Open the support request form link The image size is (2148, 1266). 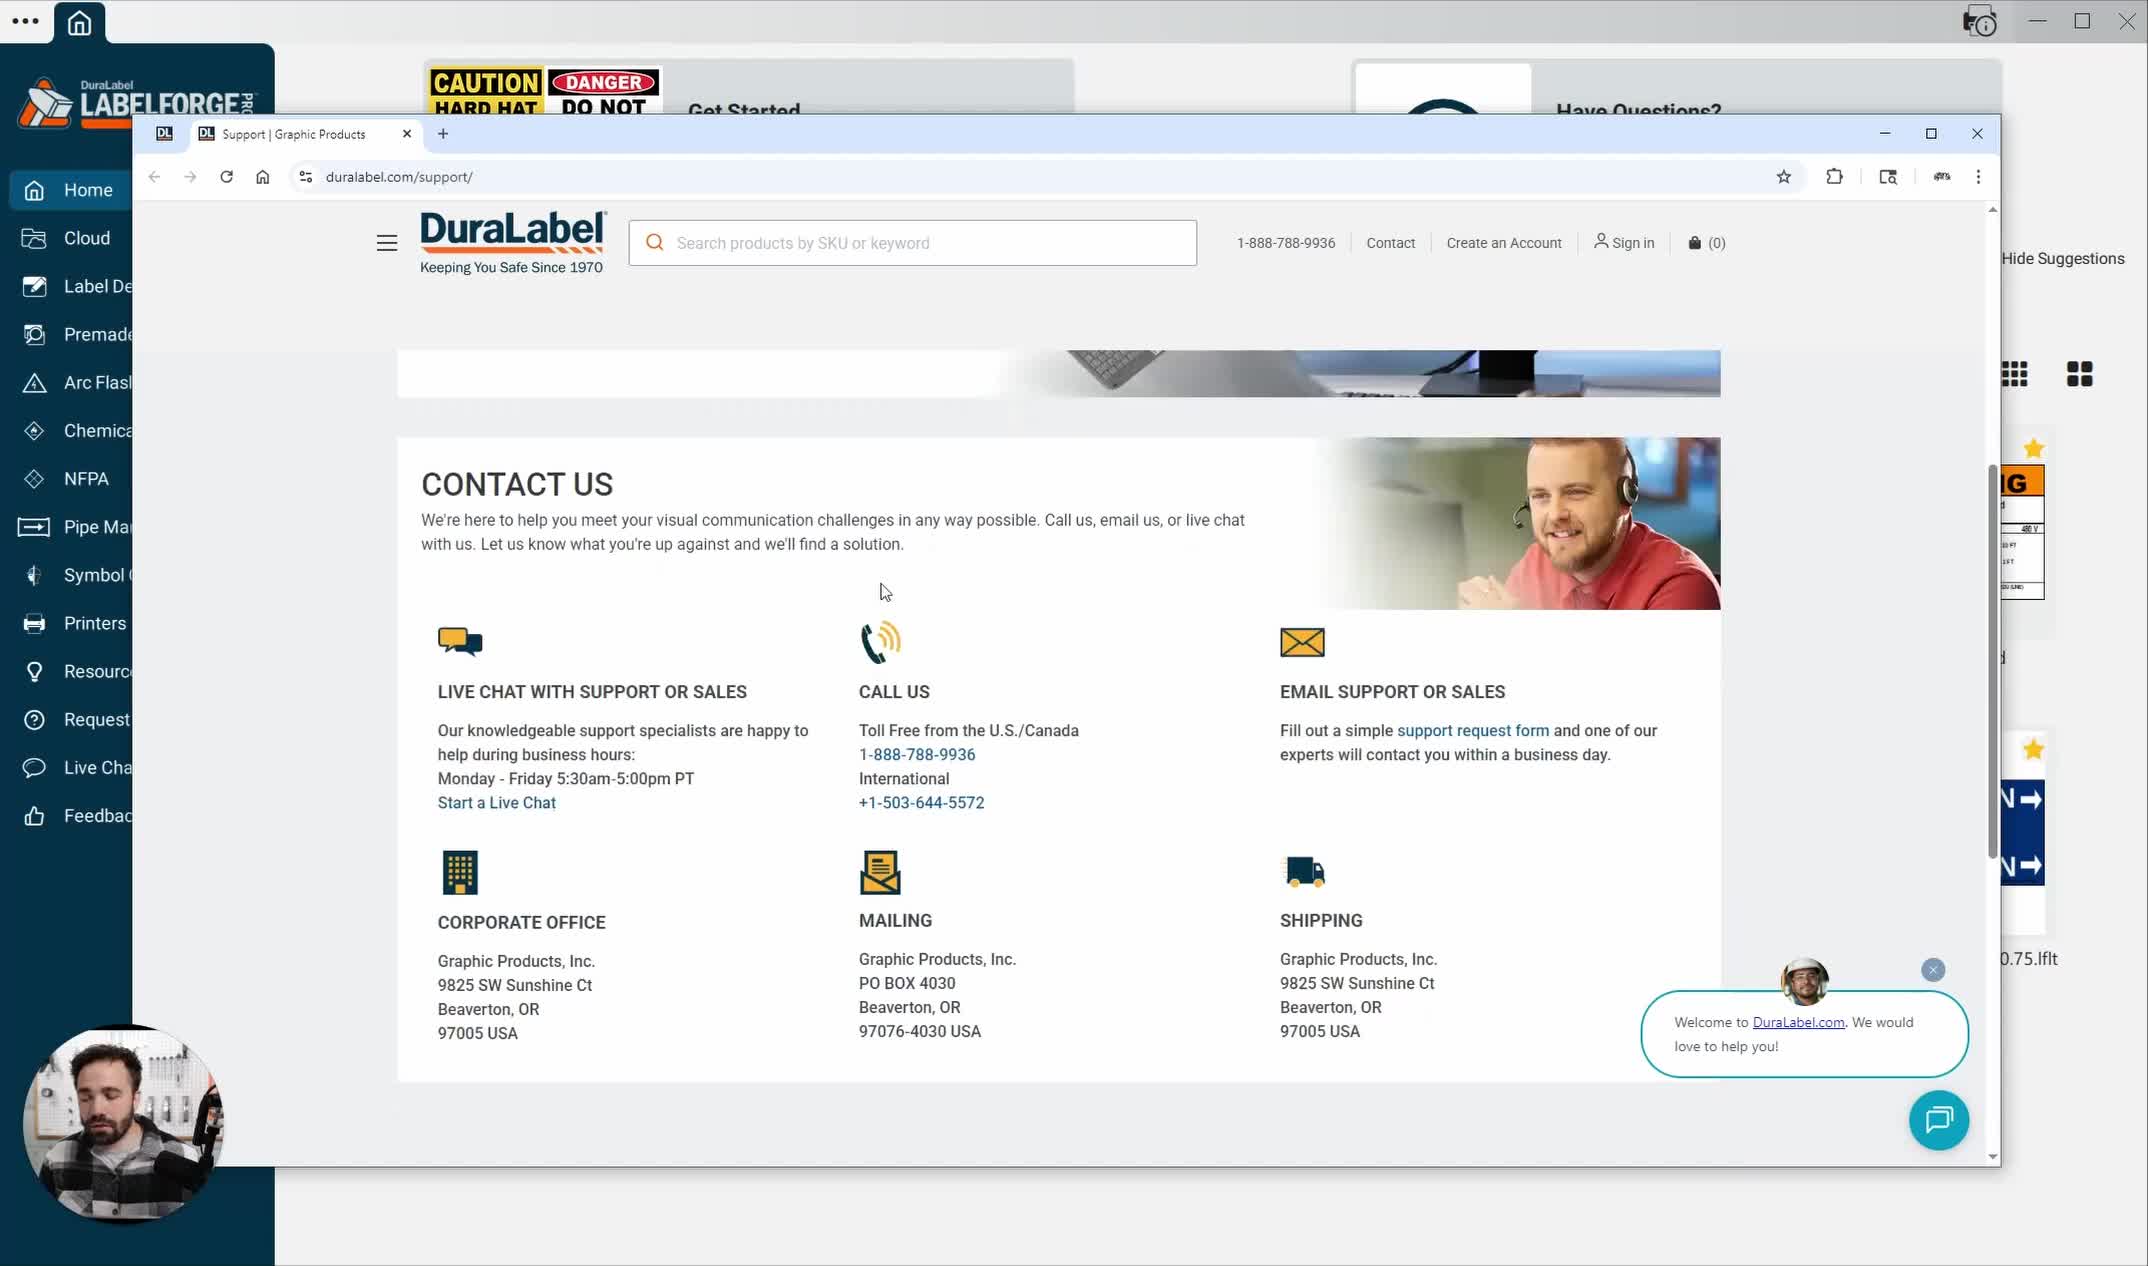(x=1473, y=731)
